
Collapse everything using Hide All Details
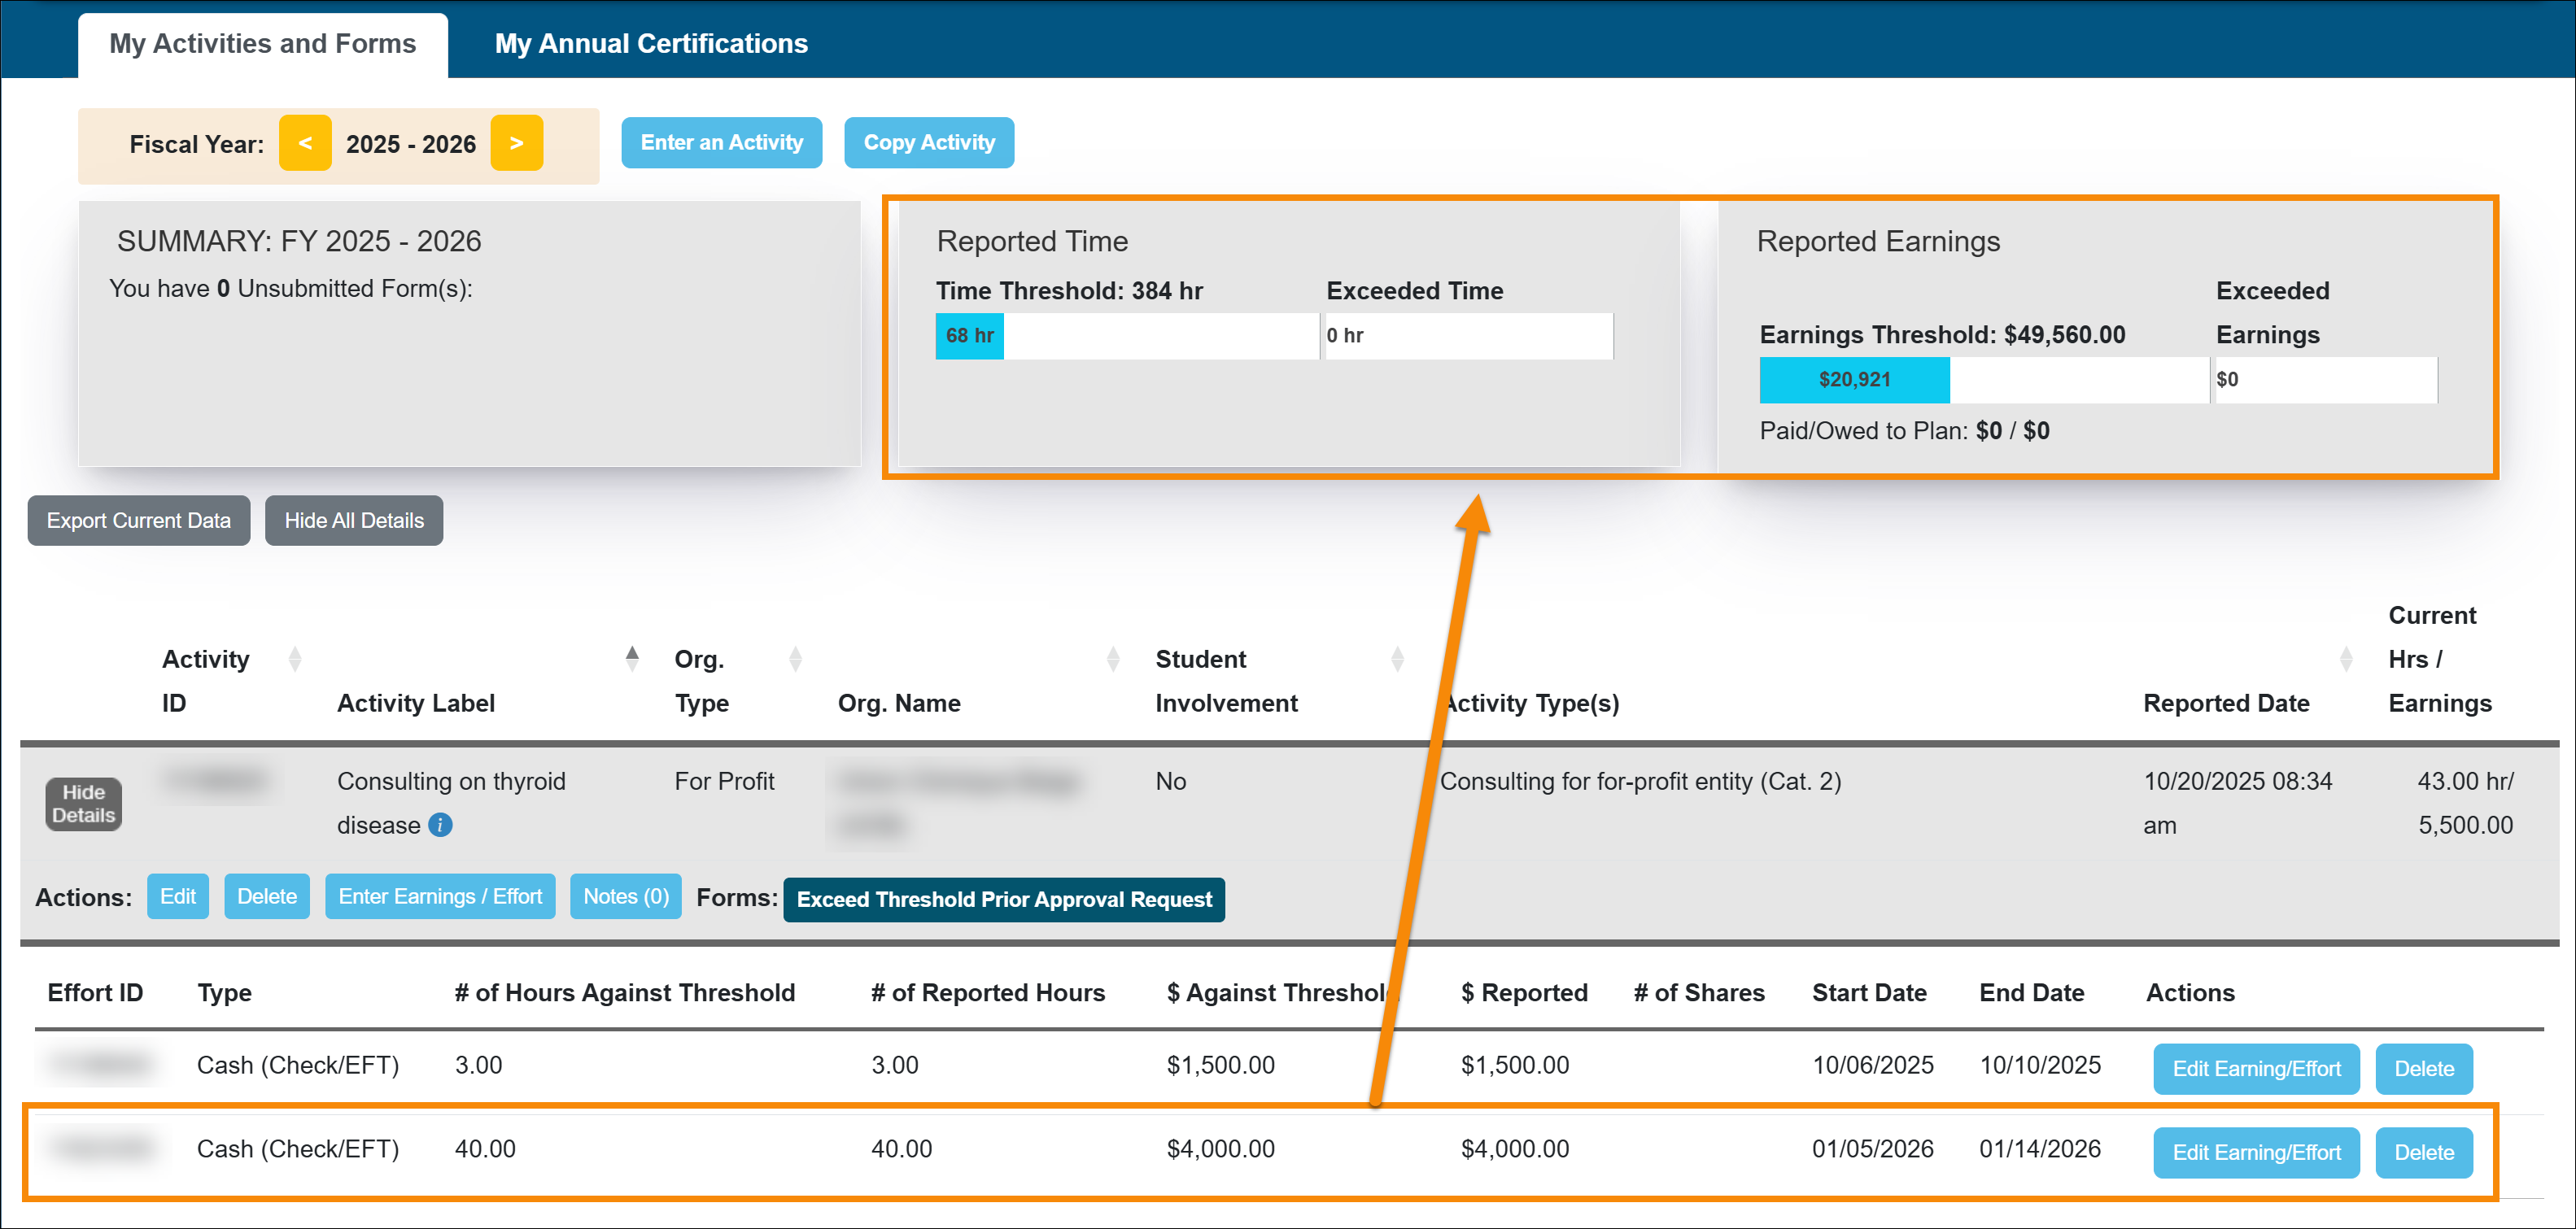pyautogui.click(x=354, y=520)
